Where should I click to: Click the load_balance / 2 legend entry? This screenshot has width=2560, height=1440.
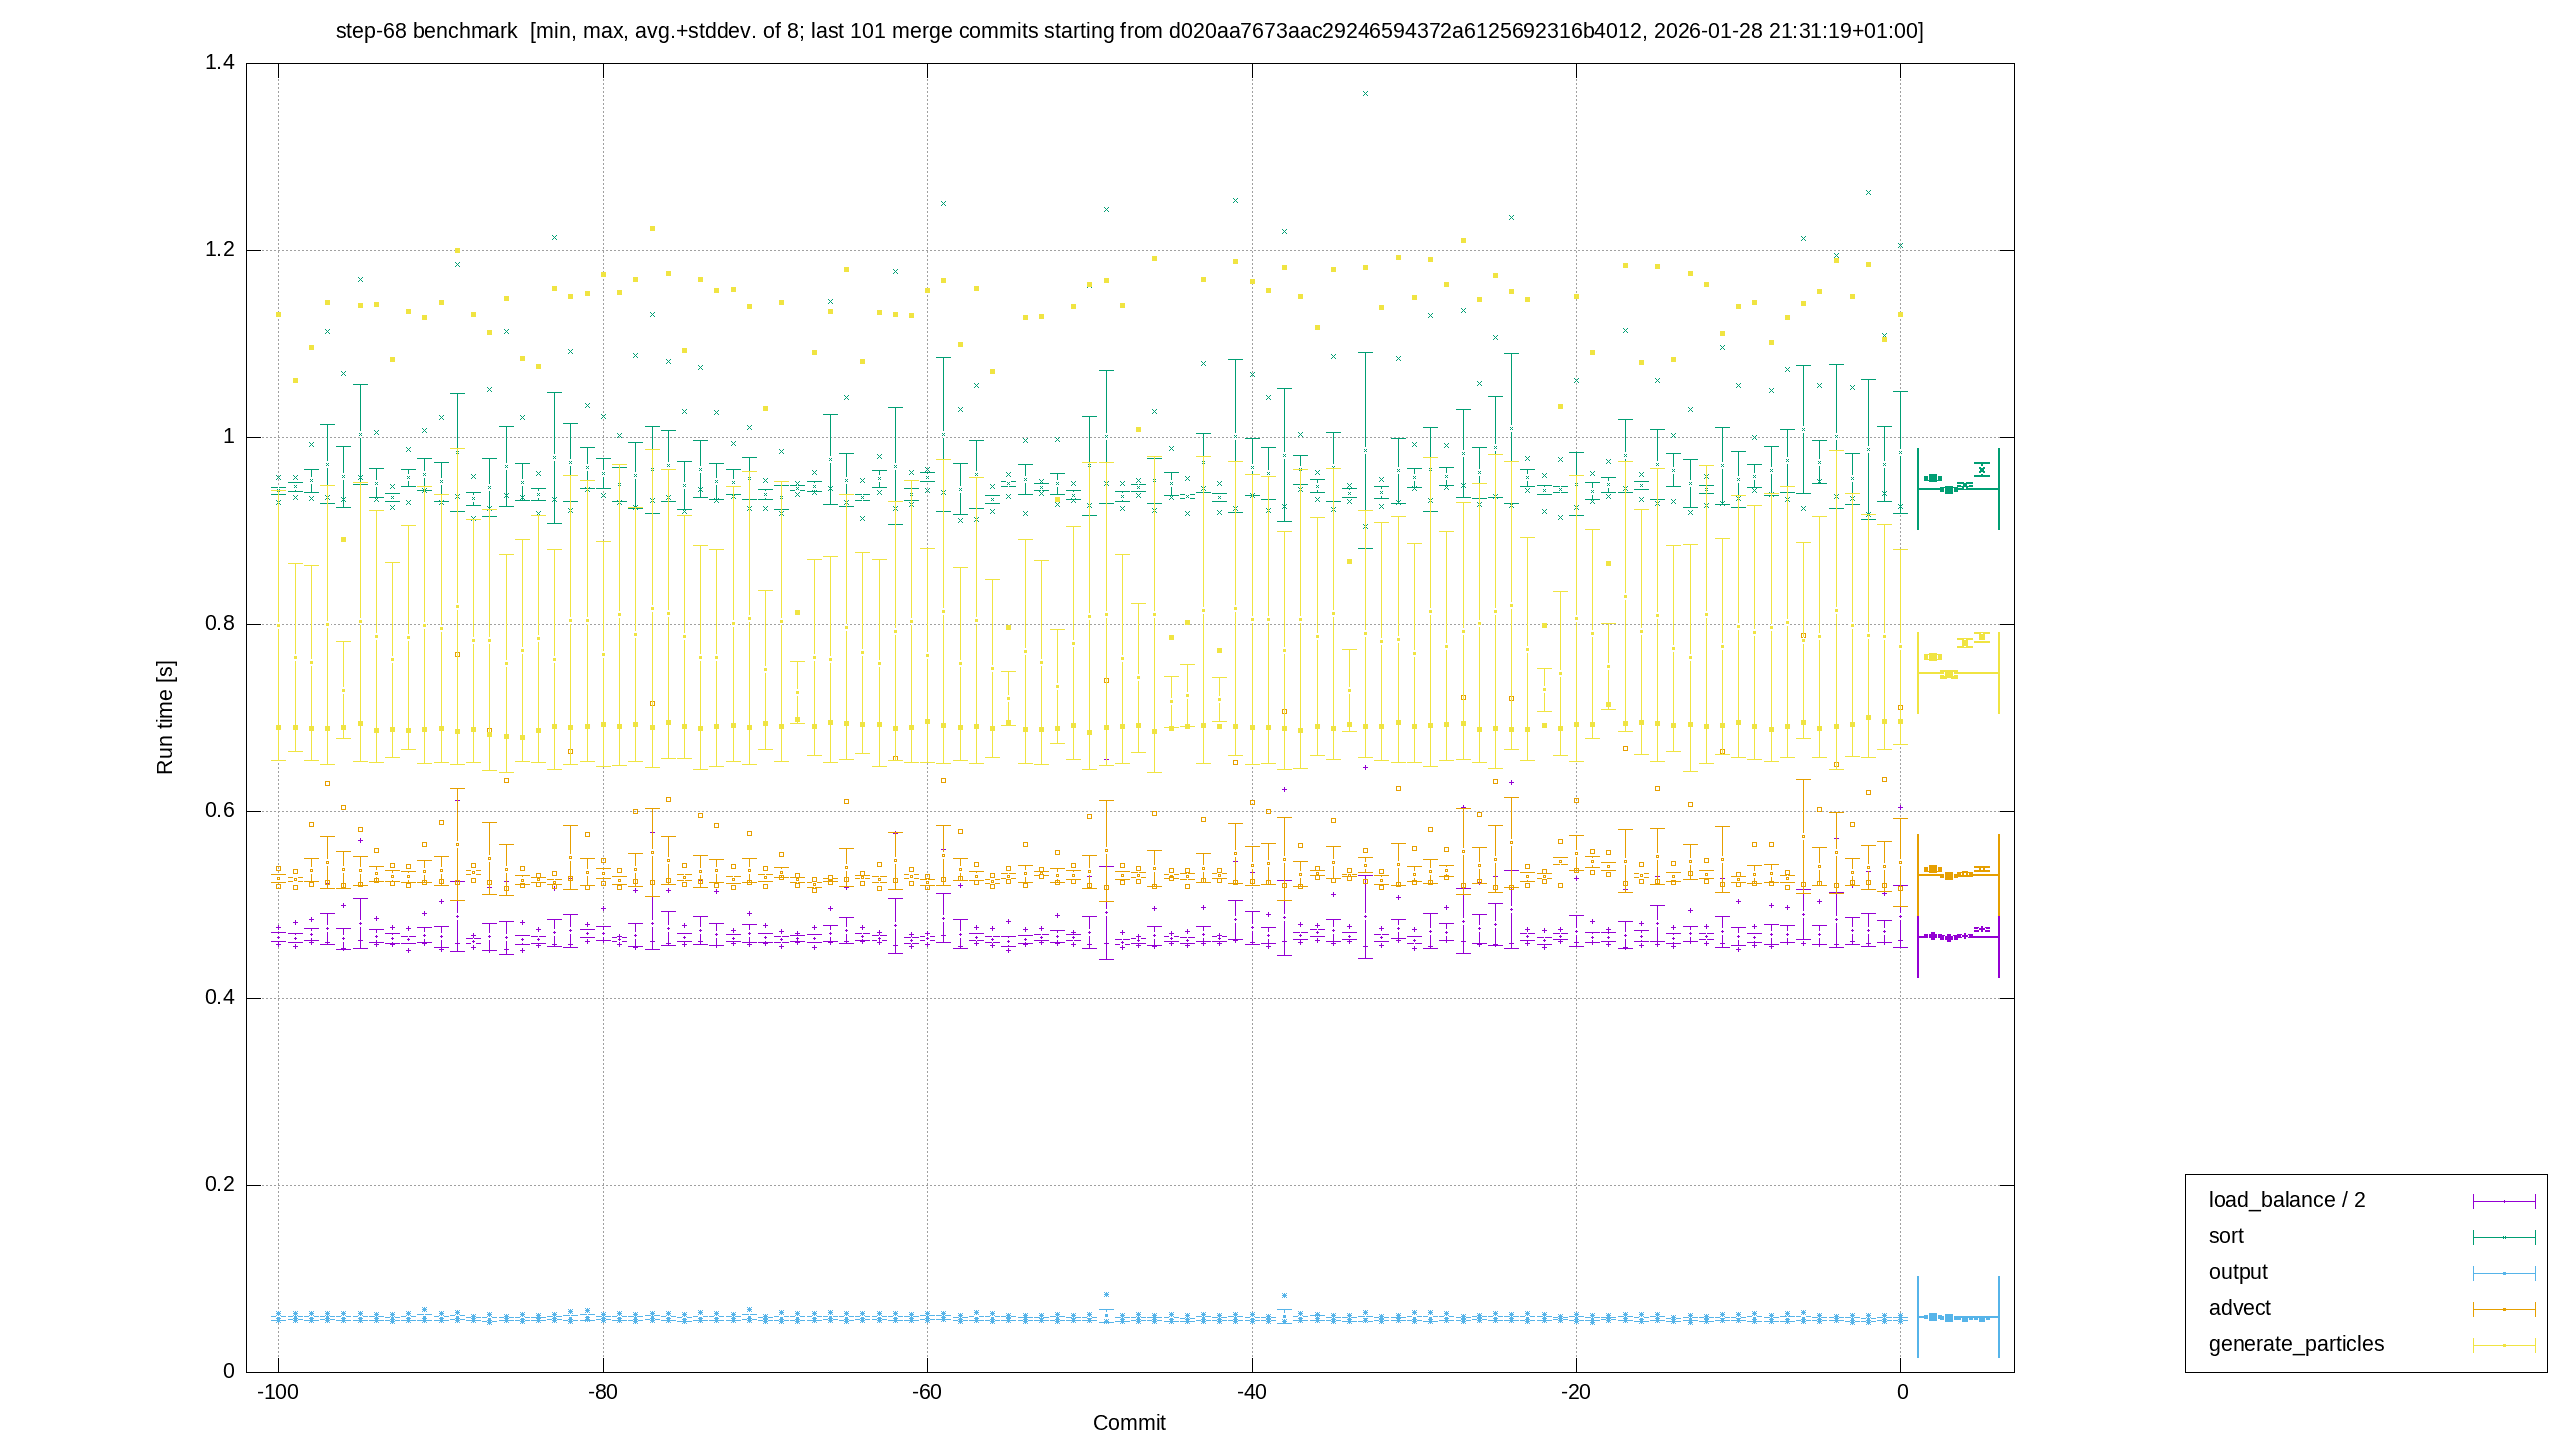coord(2286,1200)
